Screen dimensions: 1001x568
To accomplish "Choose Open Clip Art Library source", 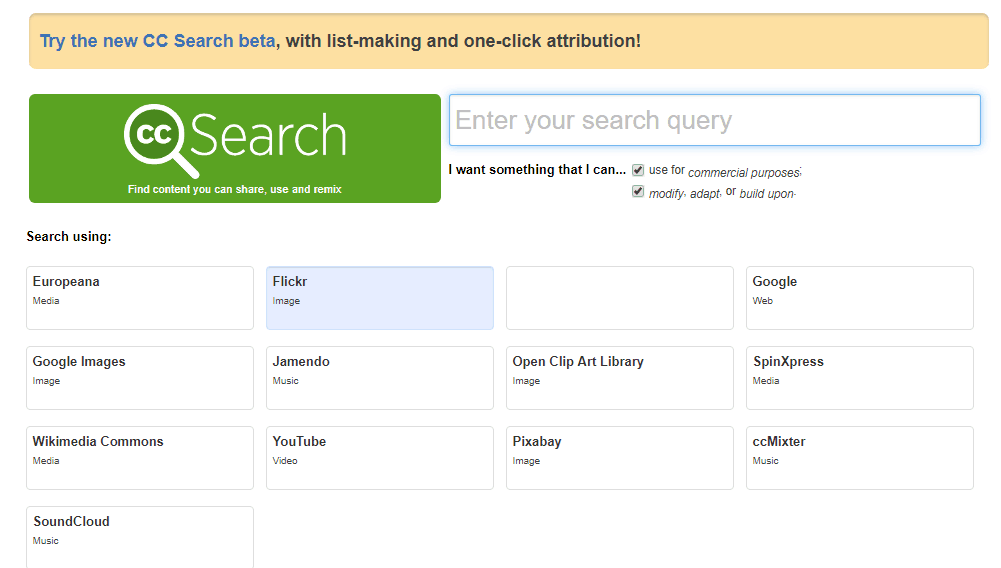I will click(620, 378).
